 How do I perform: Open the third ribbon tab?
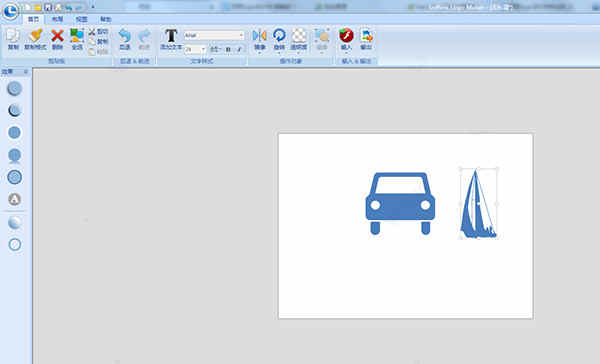click(81, 19)
